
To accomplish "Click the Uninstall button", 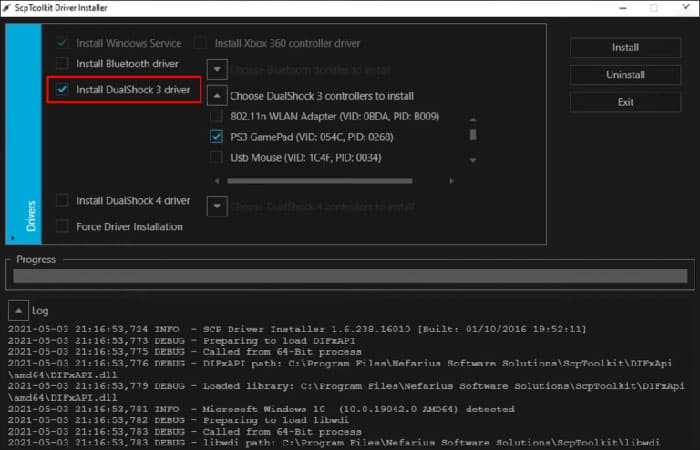I will click(x=625, y=75).
